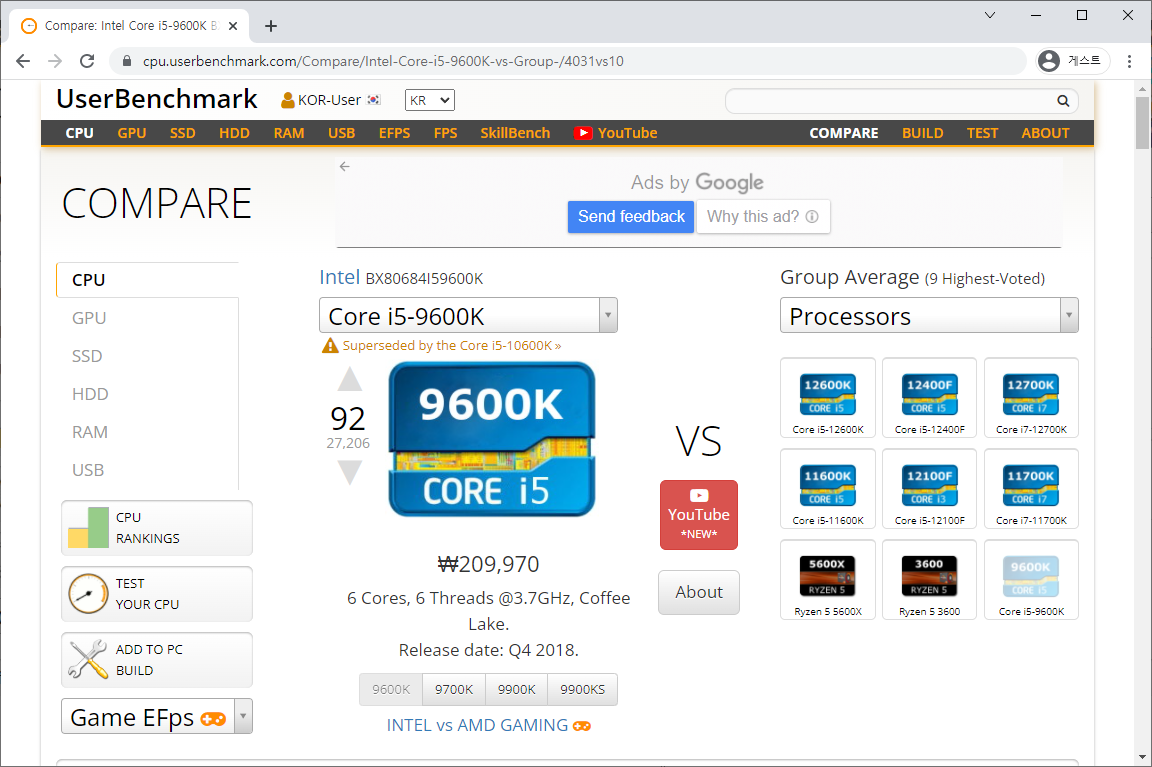Viewport: 1152px width, 767px height.
Task: Open Superseded by Core i5-10600K link
Action: point(451,345)
